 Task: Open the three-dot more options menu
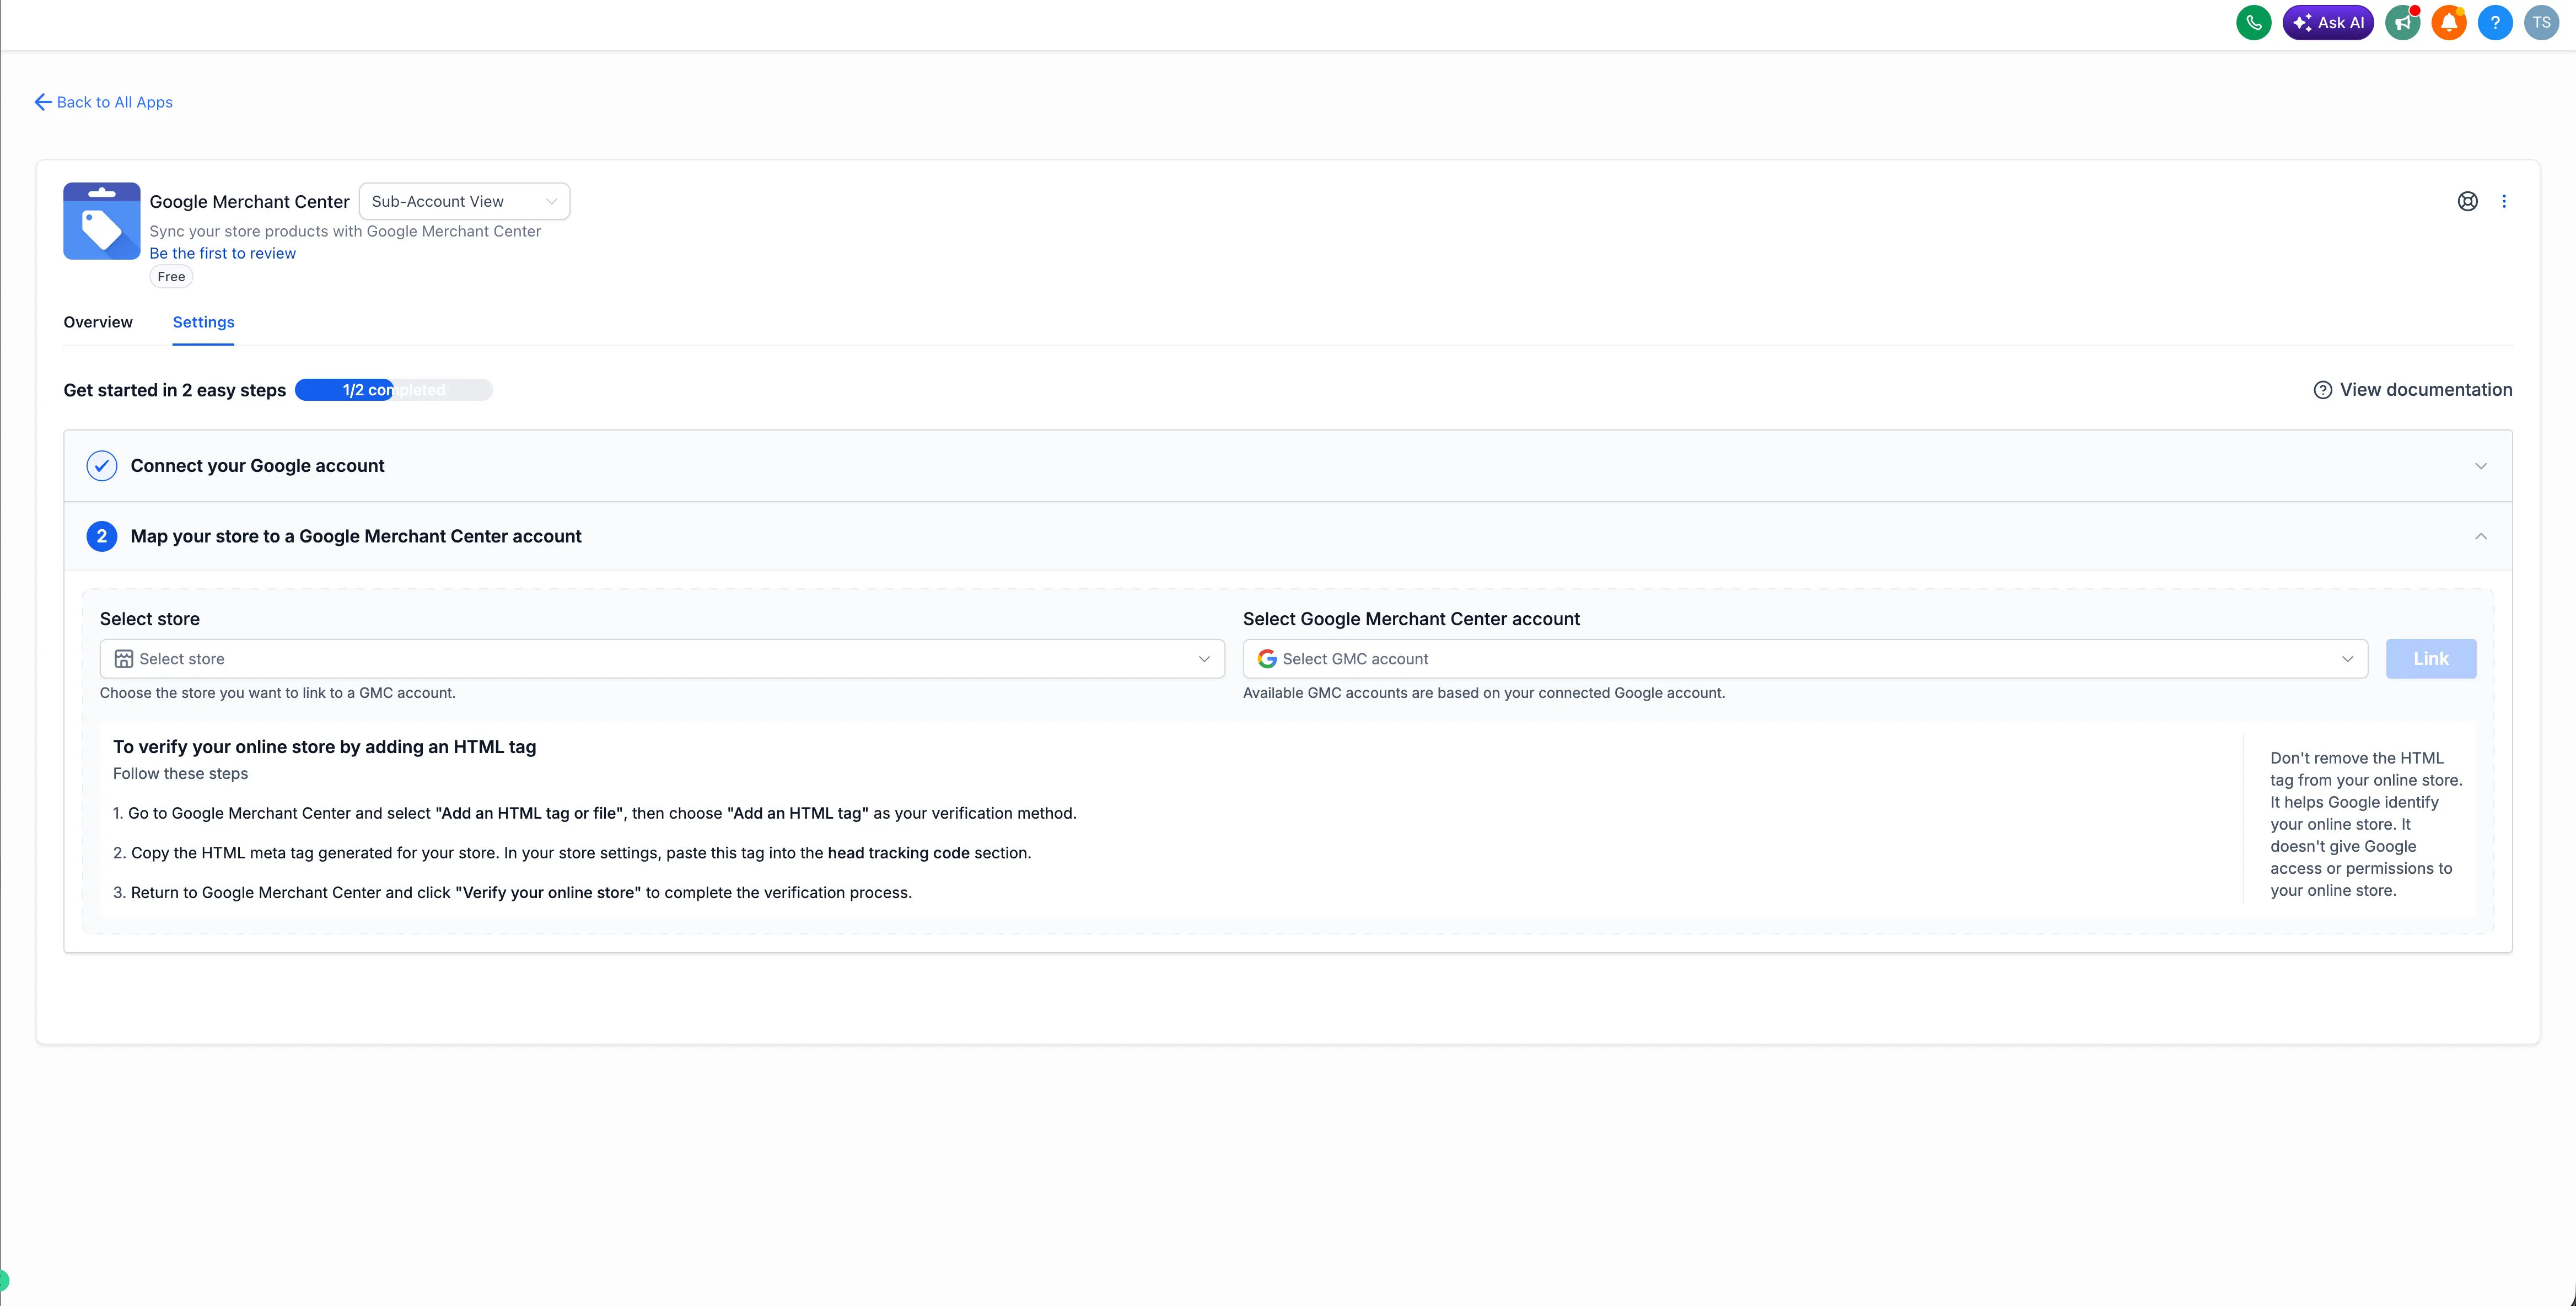(2504, 201)
